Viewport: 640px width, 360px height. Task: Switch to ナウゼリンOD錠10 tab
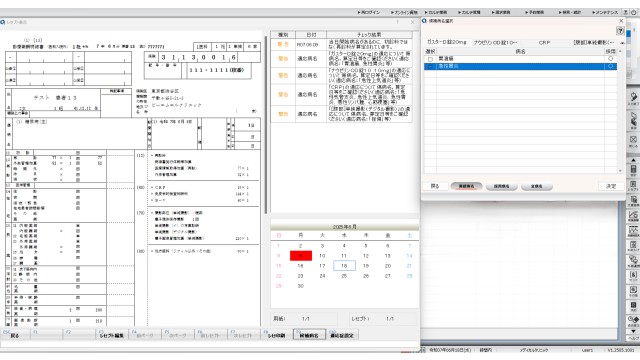pos(495,42)
